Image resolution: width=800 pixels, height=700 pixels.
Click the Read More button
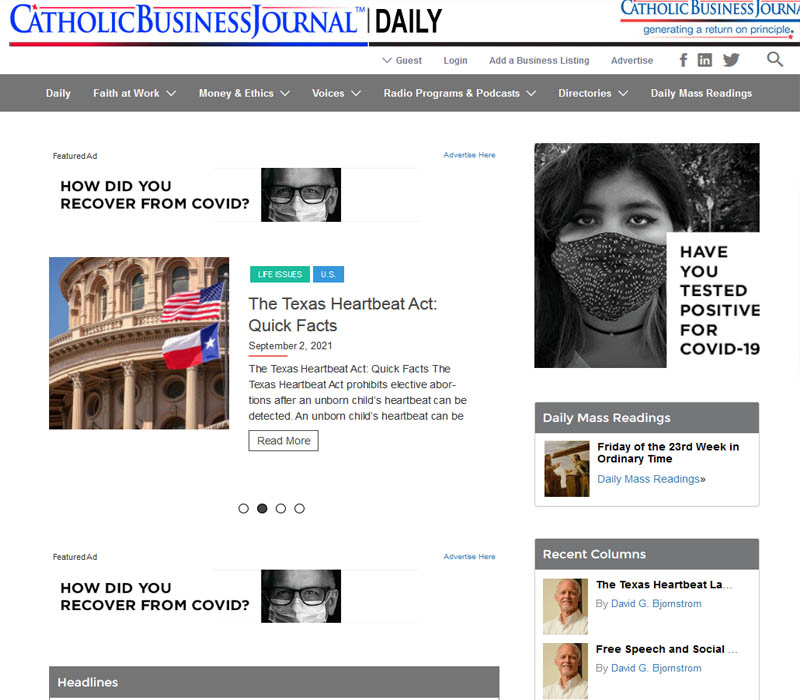[283, 441]
